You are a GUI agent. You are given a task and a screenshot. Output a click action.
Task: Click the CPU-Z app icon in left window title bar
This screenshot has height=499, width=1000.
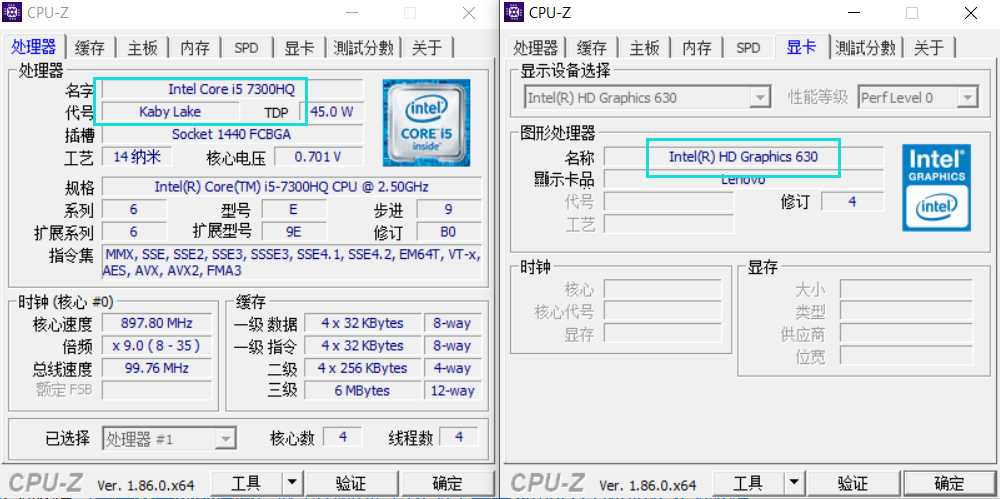(x=12, y=12)
